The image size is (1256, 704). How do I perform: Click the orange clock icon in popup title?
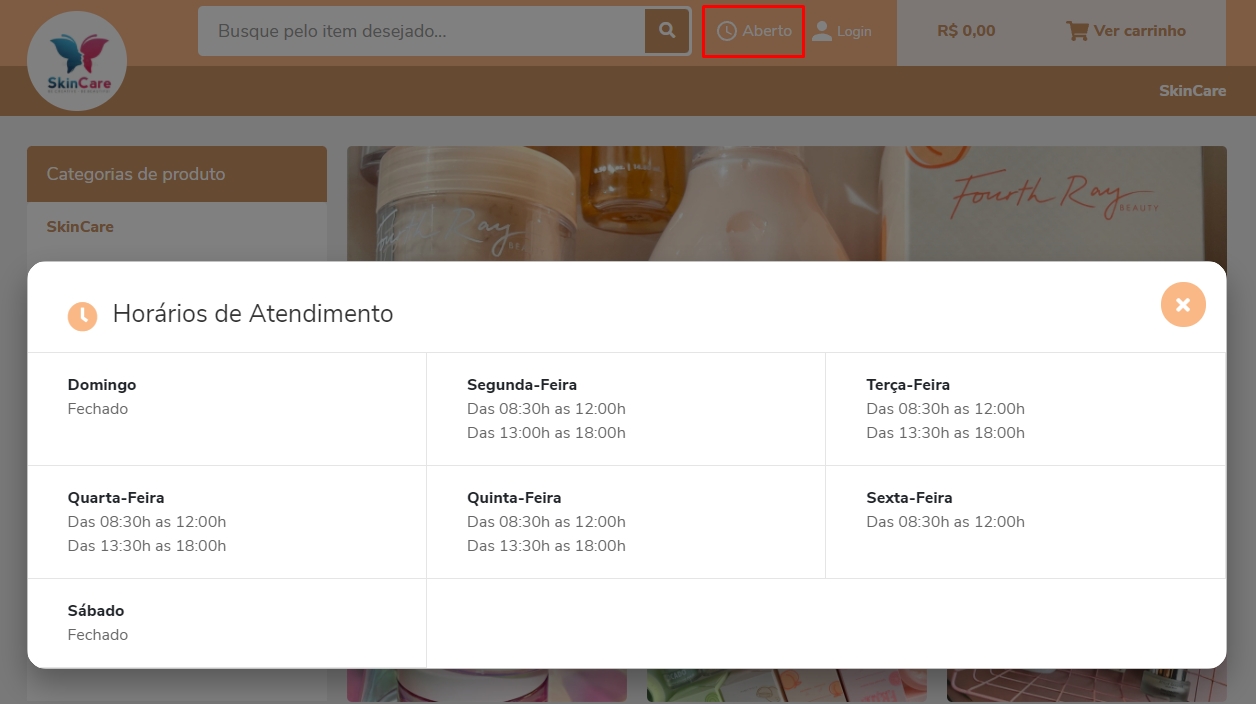[82, 315]
